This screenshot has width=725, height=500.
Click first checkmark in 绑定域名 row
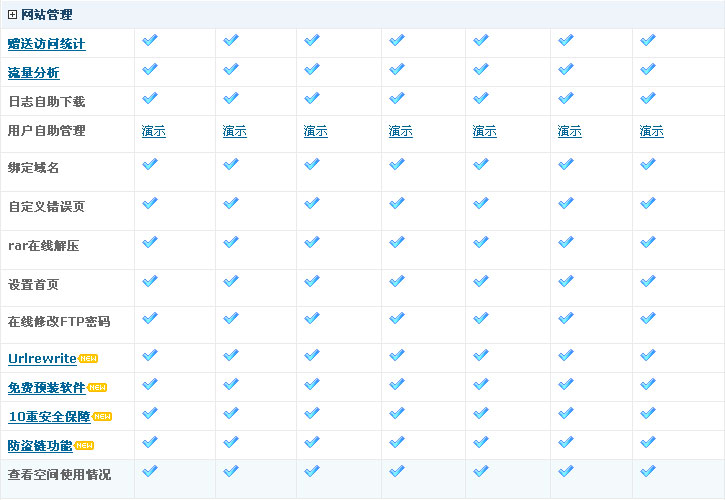click(150, 164)
